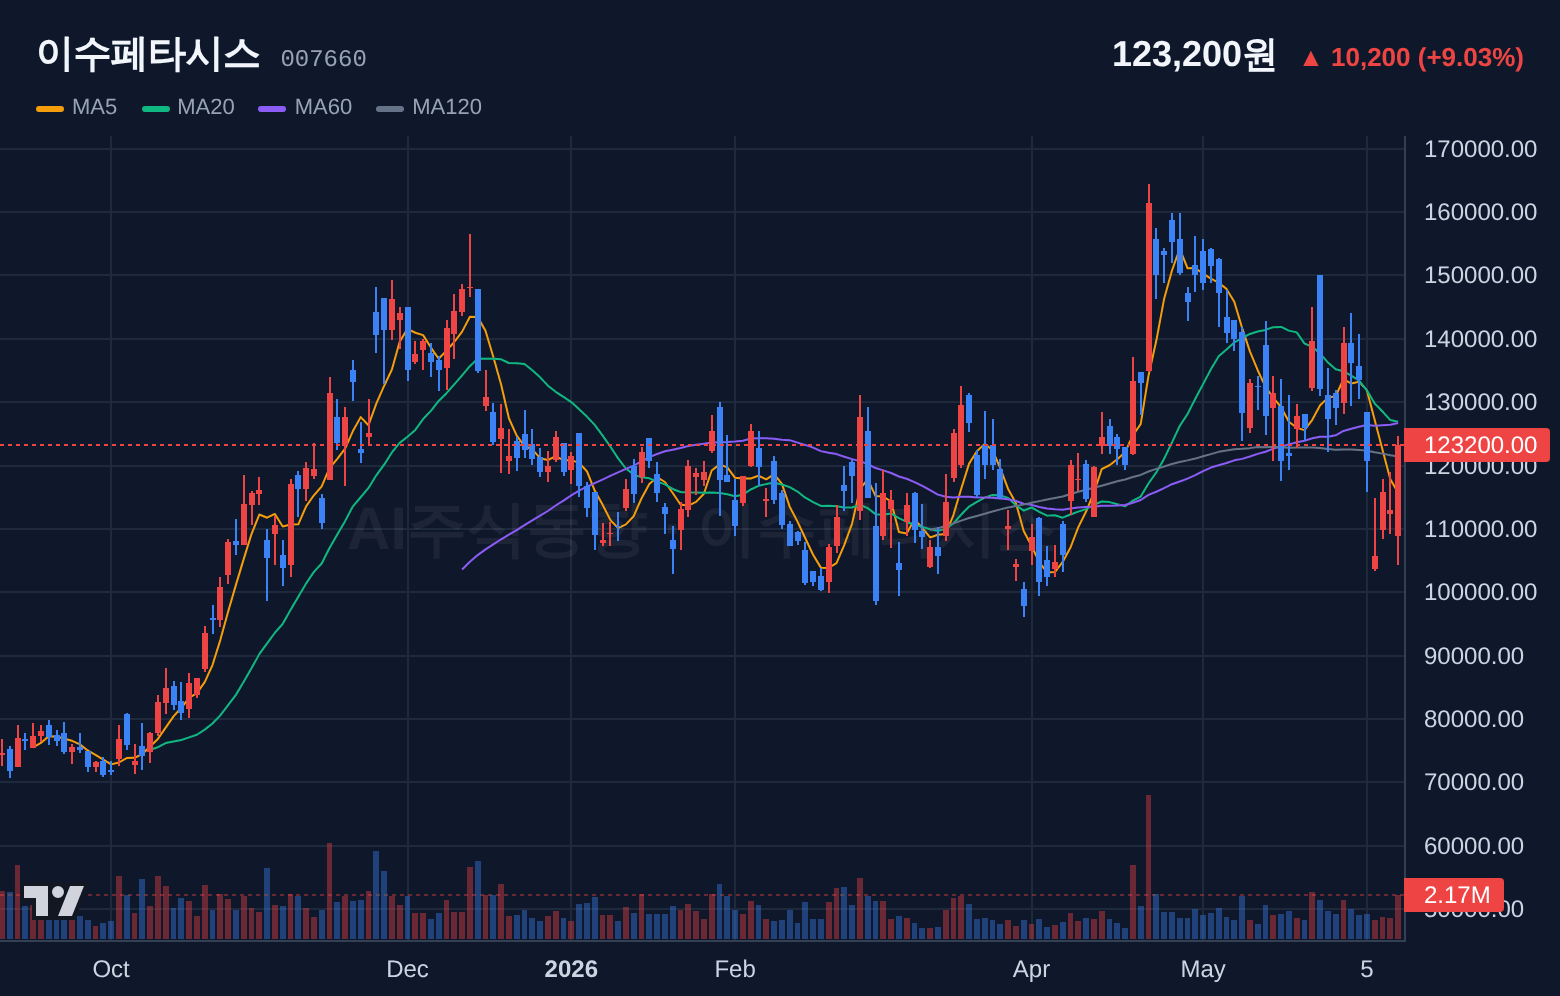Screen dimensions: 1560x996
Task: Select the 2026 time axis label
Action: click(571, 969)
